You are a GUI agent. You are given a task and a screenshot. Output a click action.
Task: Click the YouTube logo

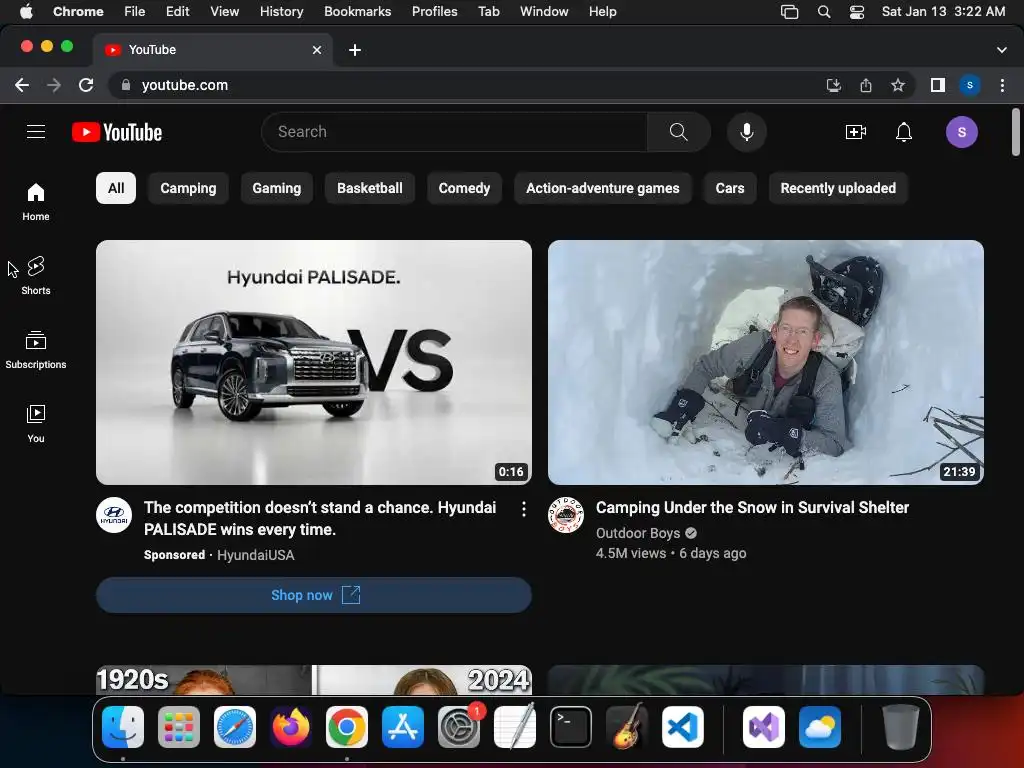tap(117, 132)
